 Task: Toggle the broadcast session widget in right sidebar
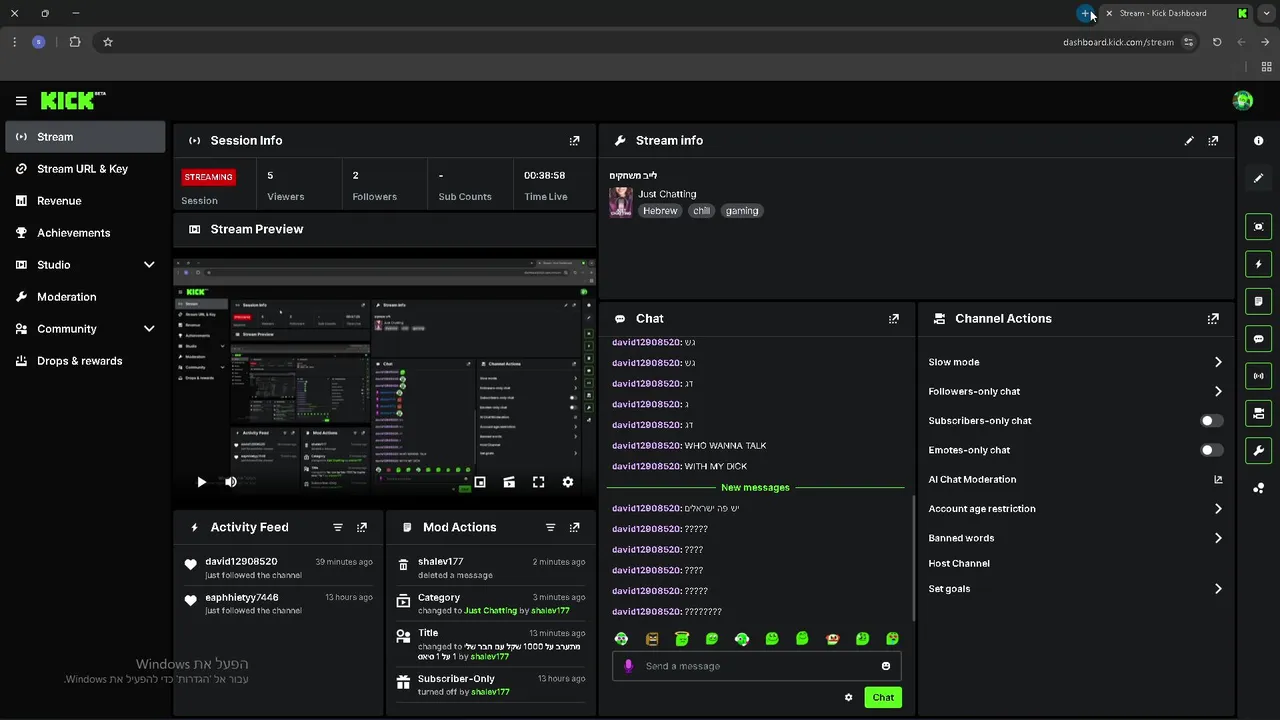(x=1259, y=376)
